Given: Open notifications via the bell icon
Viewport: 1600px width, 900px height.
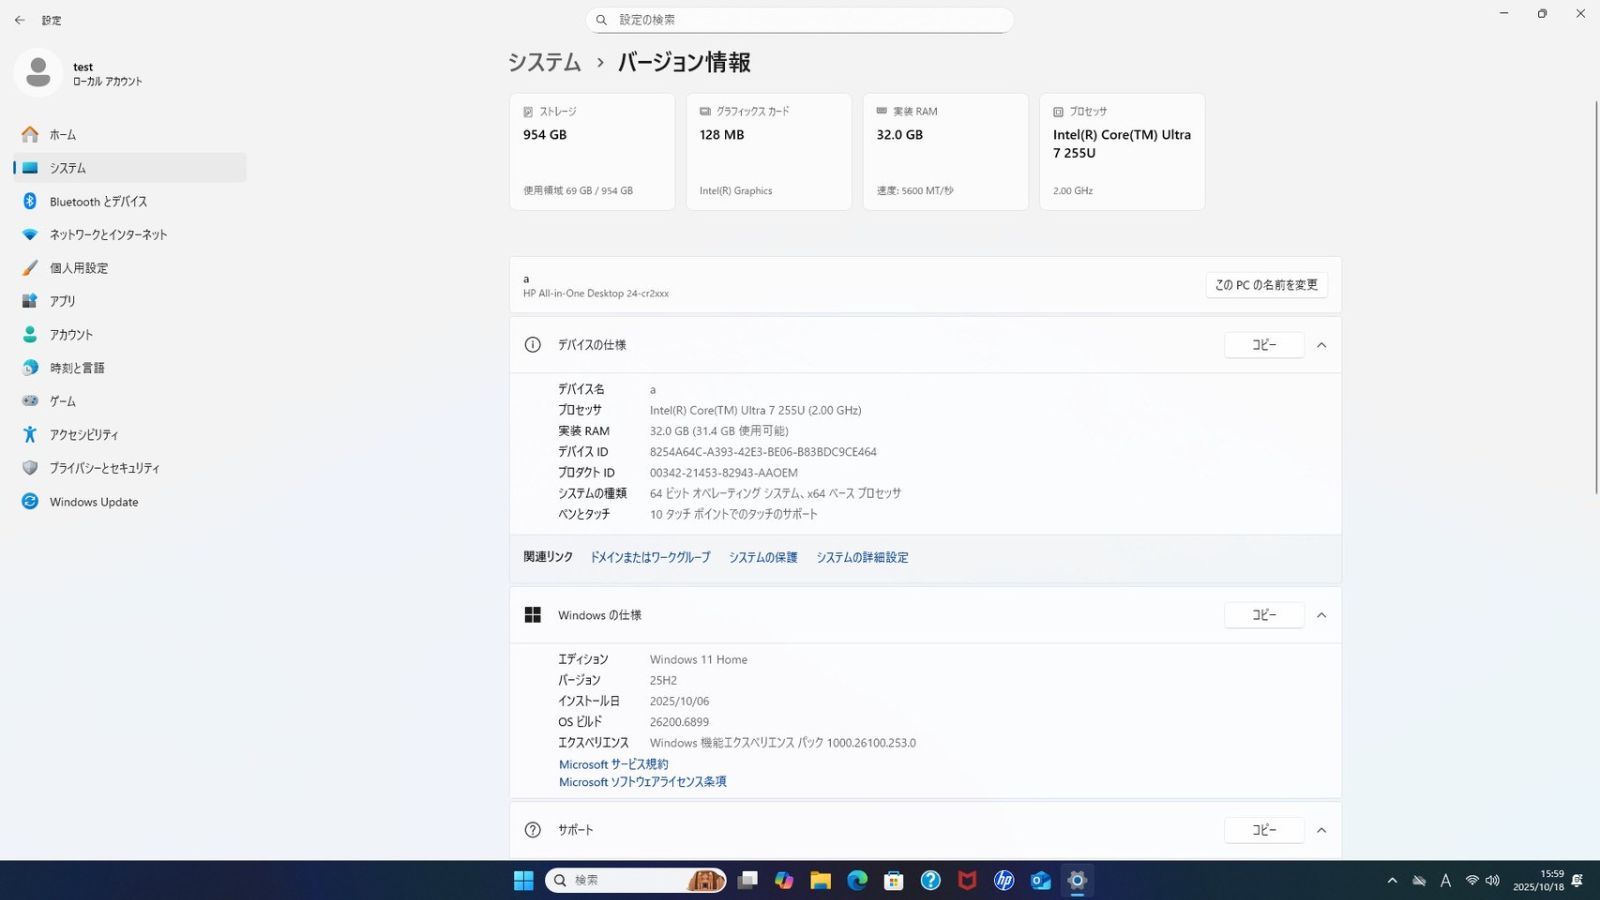Looking at the screenshot, I should [1577, 880].
